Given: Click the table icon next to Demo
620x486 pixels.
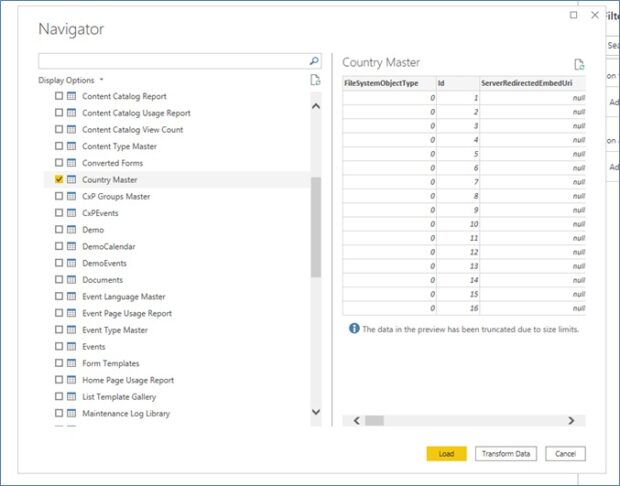Looking at the screenshot, I should click(x=72, y=230).
